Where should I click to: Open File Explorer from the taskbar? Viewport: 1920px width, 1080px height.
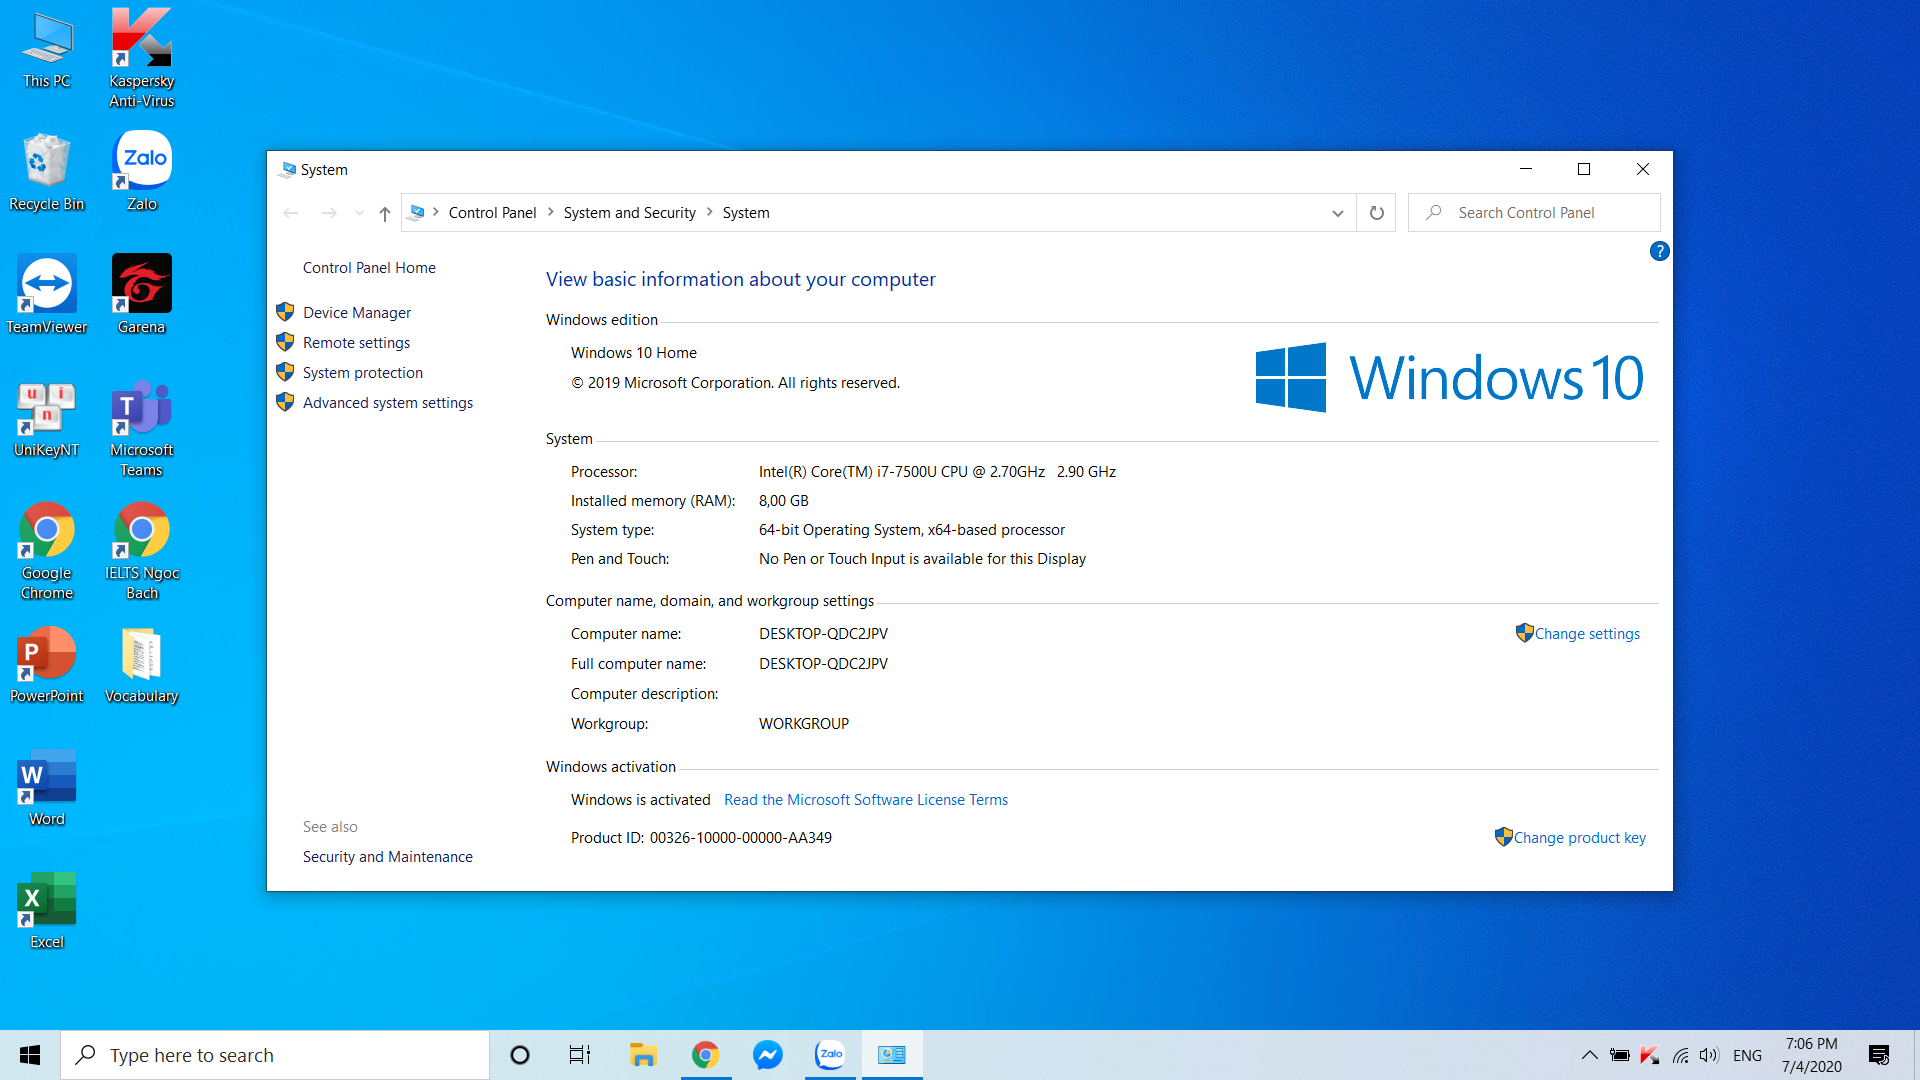(642, 1055)
